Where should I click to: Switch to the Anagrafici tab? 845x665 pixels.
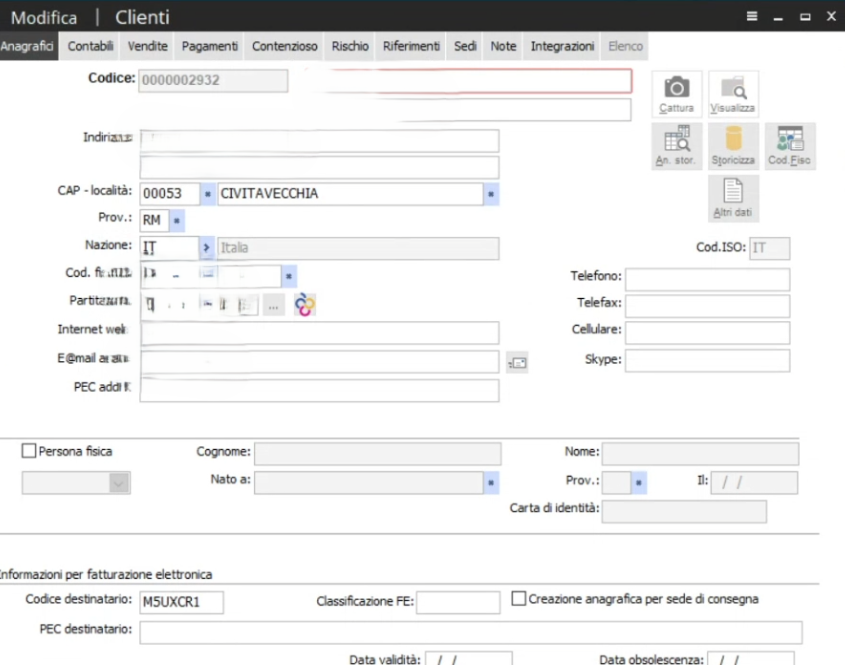[28, 46]
